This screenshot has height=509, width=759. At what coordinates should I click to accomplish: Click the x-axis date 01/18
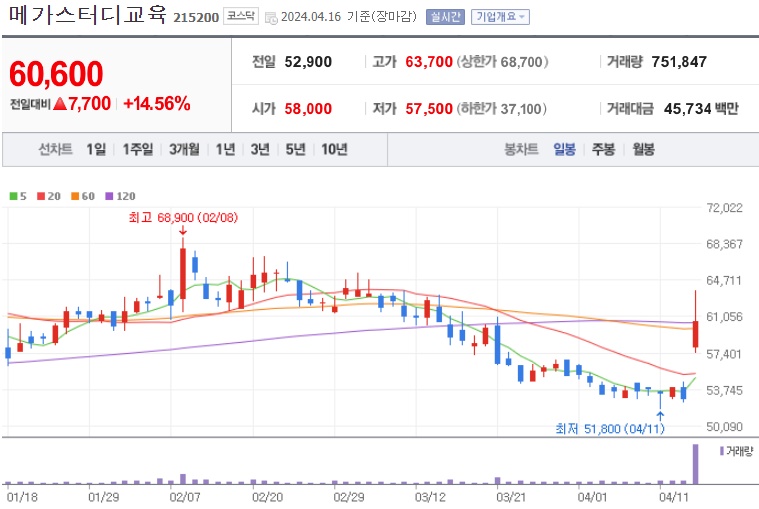pyautogui.click(x=22, y=497)
